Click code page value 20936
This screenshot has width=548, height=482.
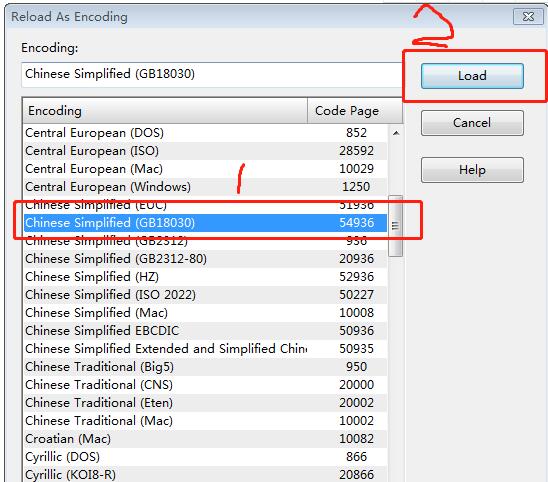tap(356, 259)
